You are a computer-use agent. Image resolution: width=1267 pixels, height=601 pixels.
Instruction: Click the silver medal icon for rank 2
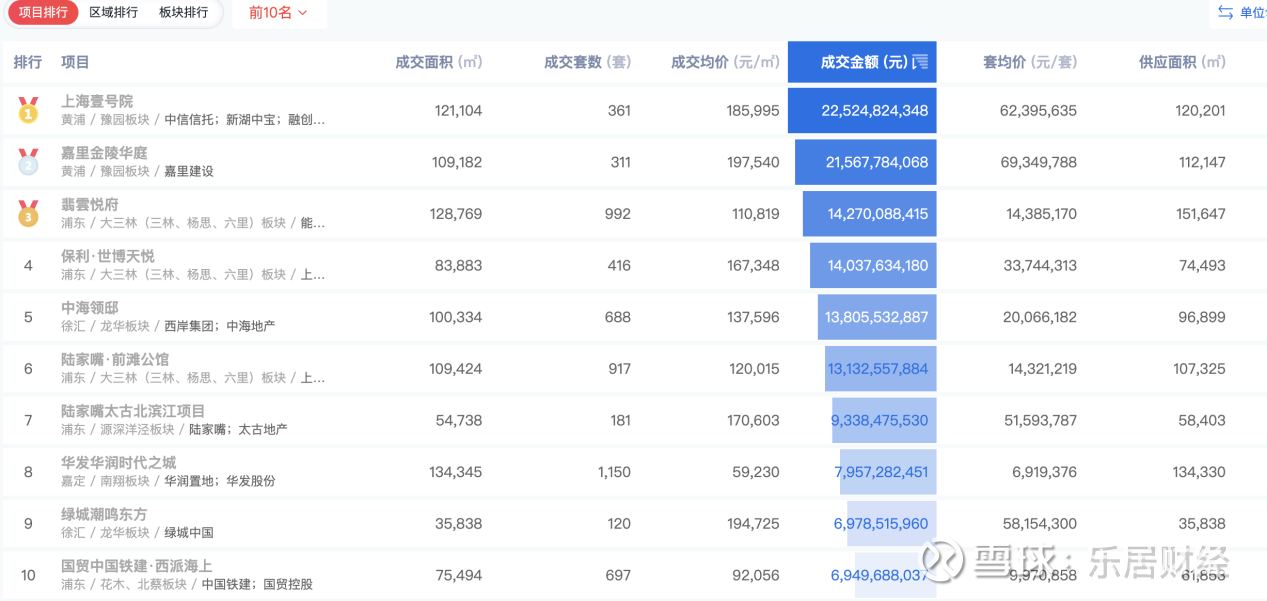[x=28, y=162]
